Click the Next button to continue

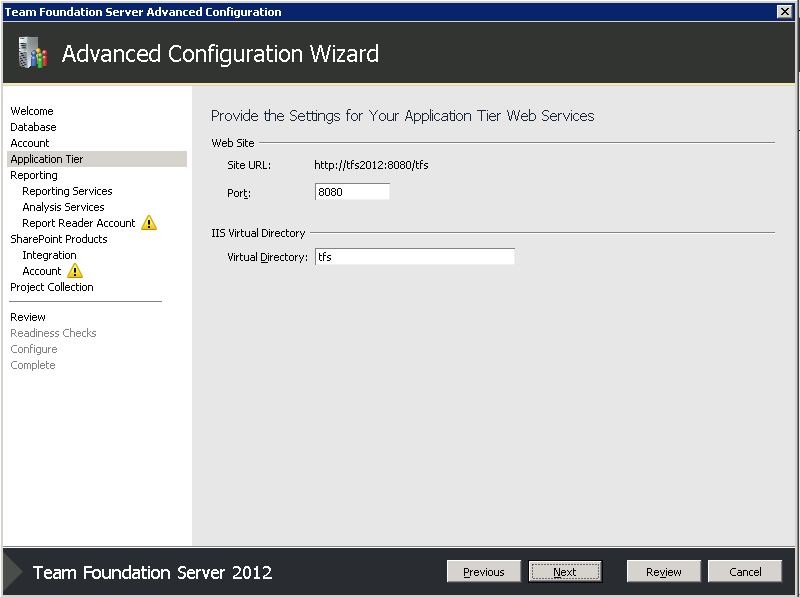pos(565,571)
